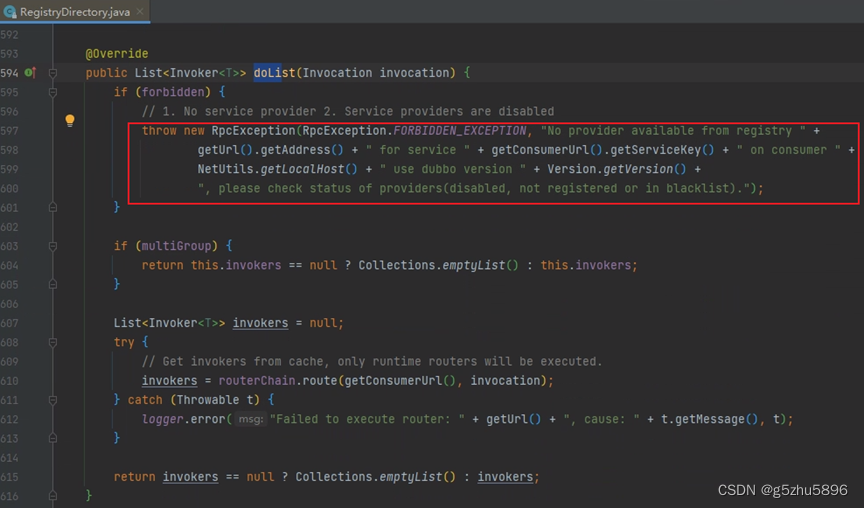Click the "No service provider" comment line
864x508 pixels.
(x=348, y=111)
